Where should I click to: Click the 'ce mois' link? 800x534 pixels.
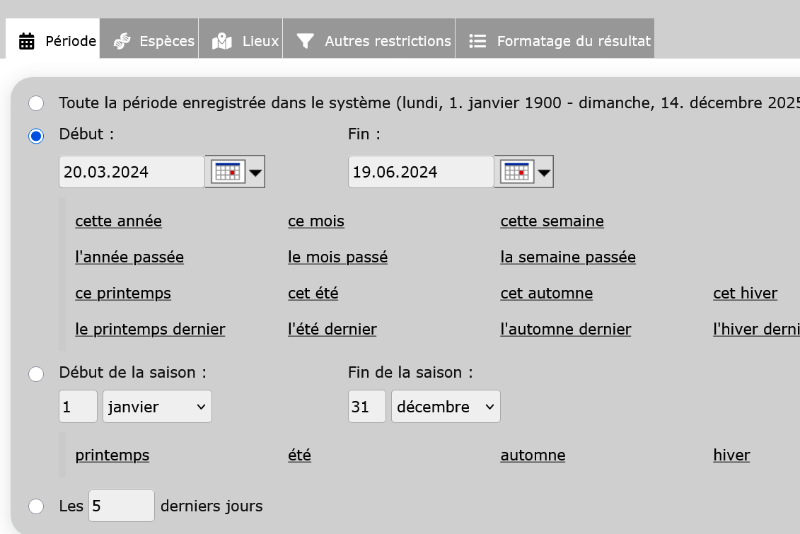click(x=316, y=221)
